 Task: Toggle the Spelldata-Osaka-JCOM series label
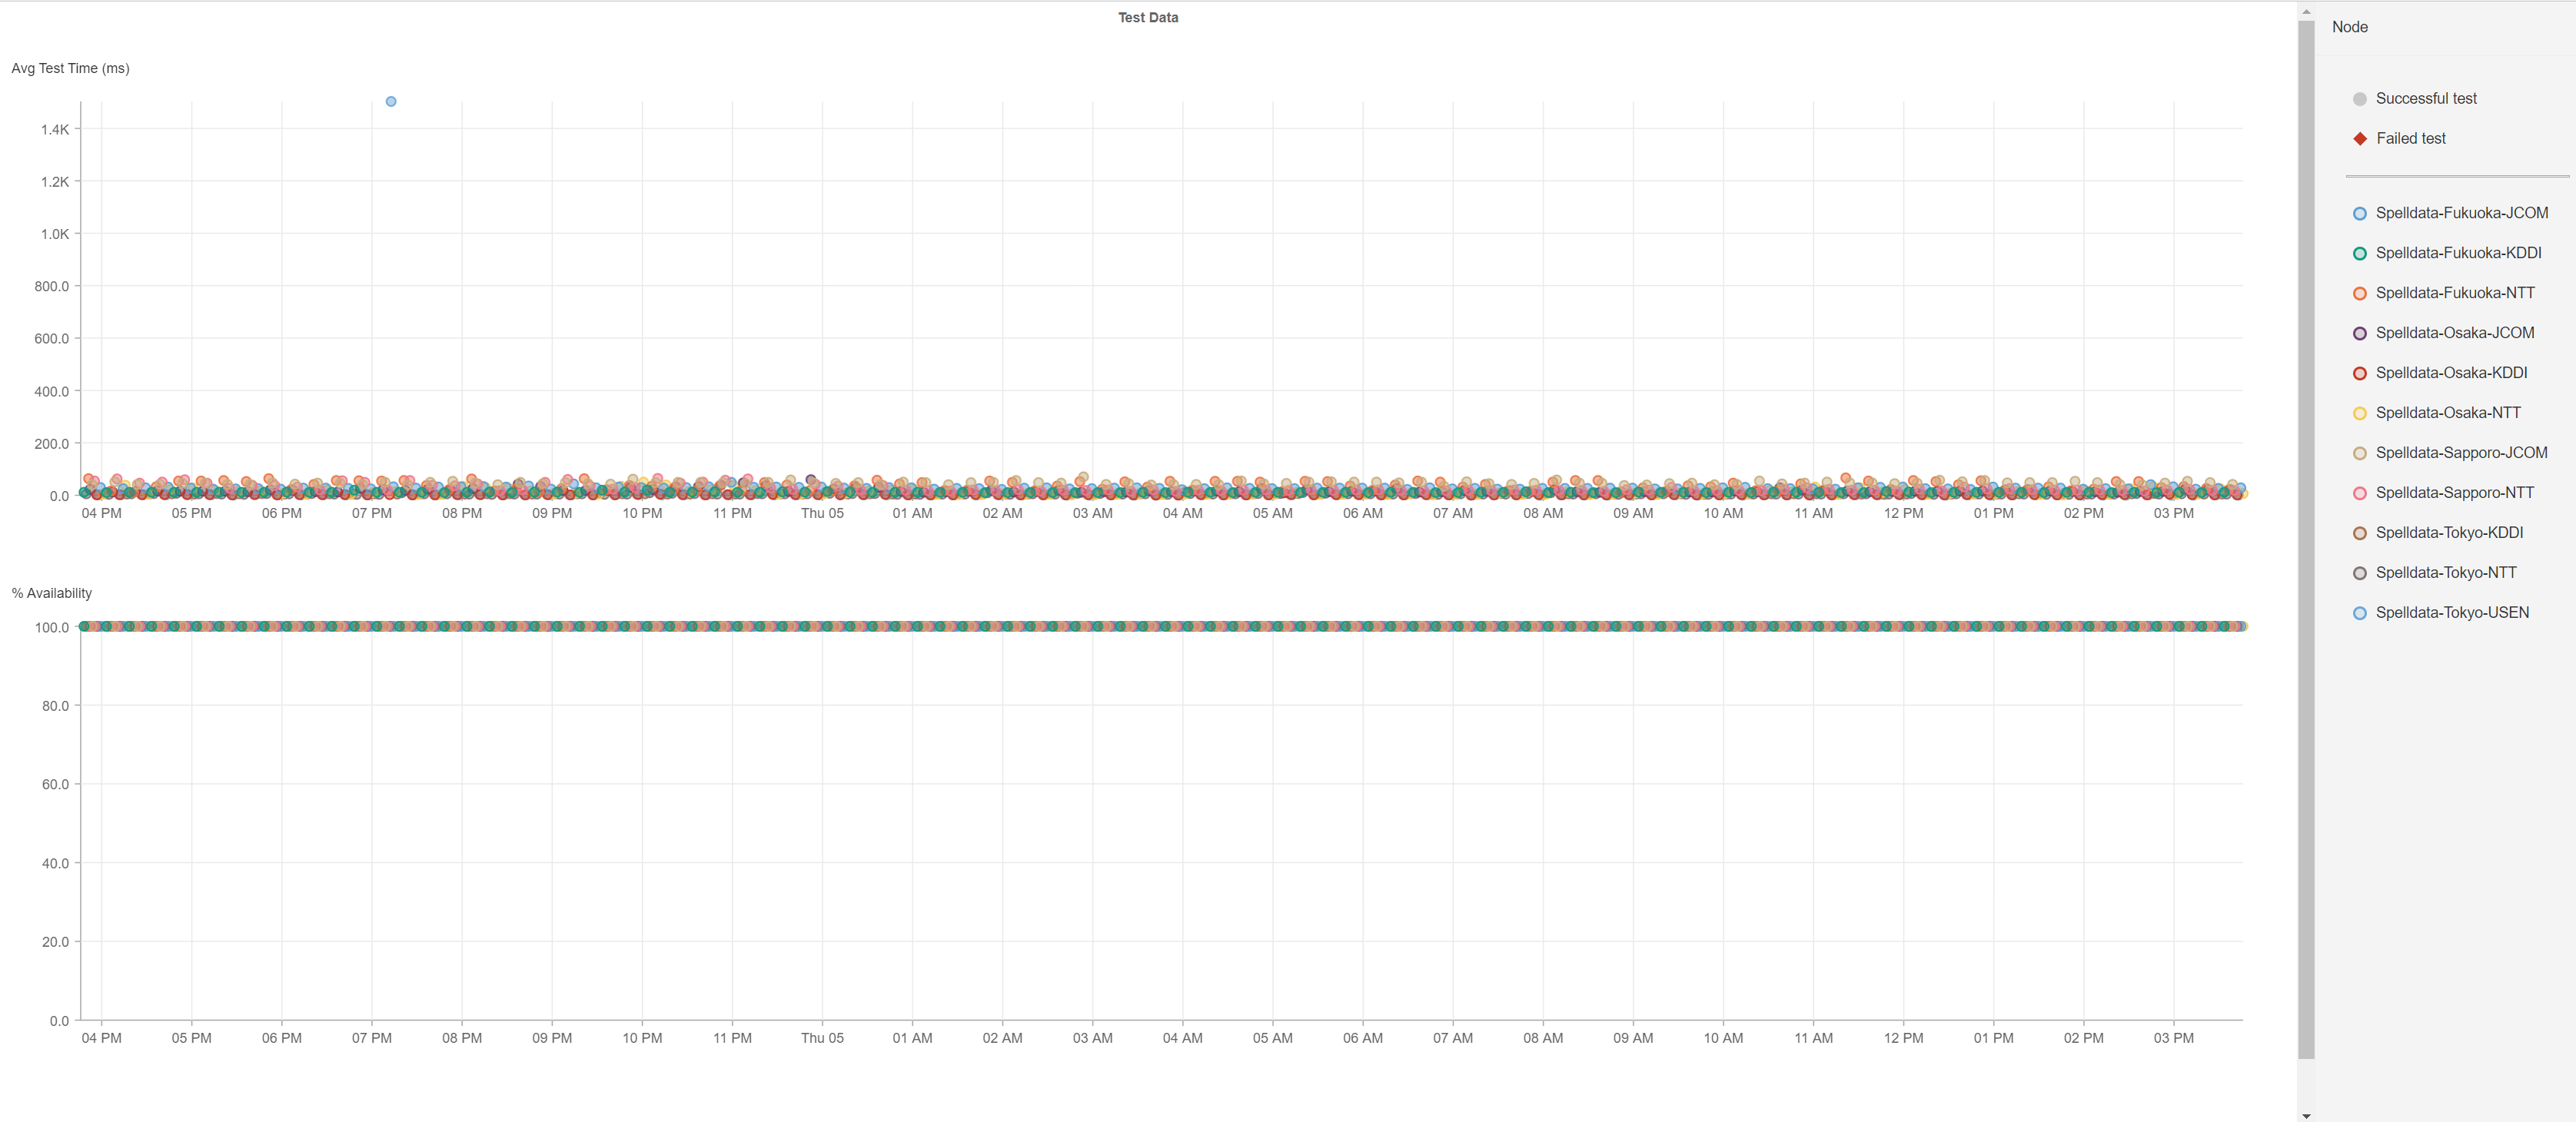tap(2455, 333)
